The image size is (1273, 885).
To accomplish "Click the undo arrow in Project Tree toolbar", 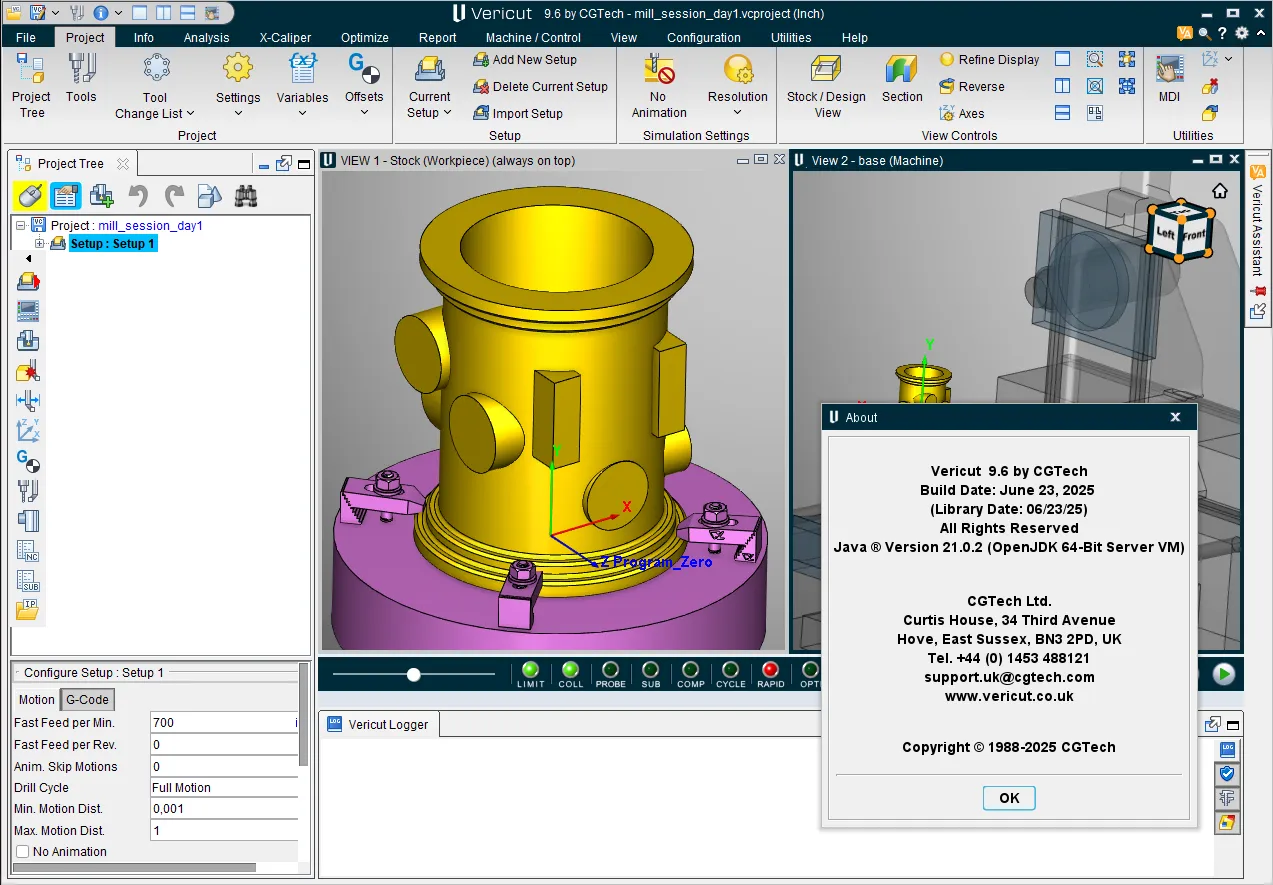I will pyautogui.click(x=138, y=196).
